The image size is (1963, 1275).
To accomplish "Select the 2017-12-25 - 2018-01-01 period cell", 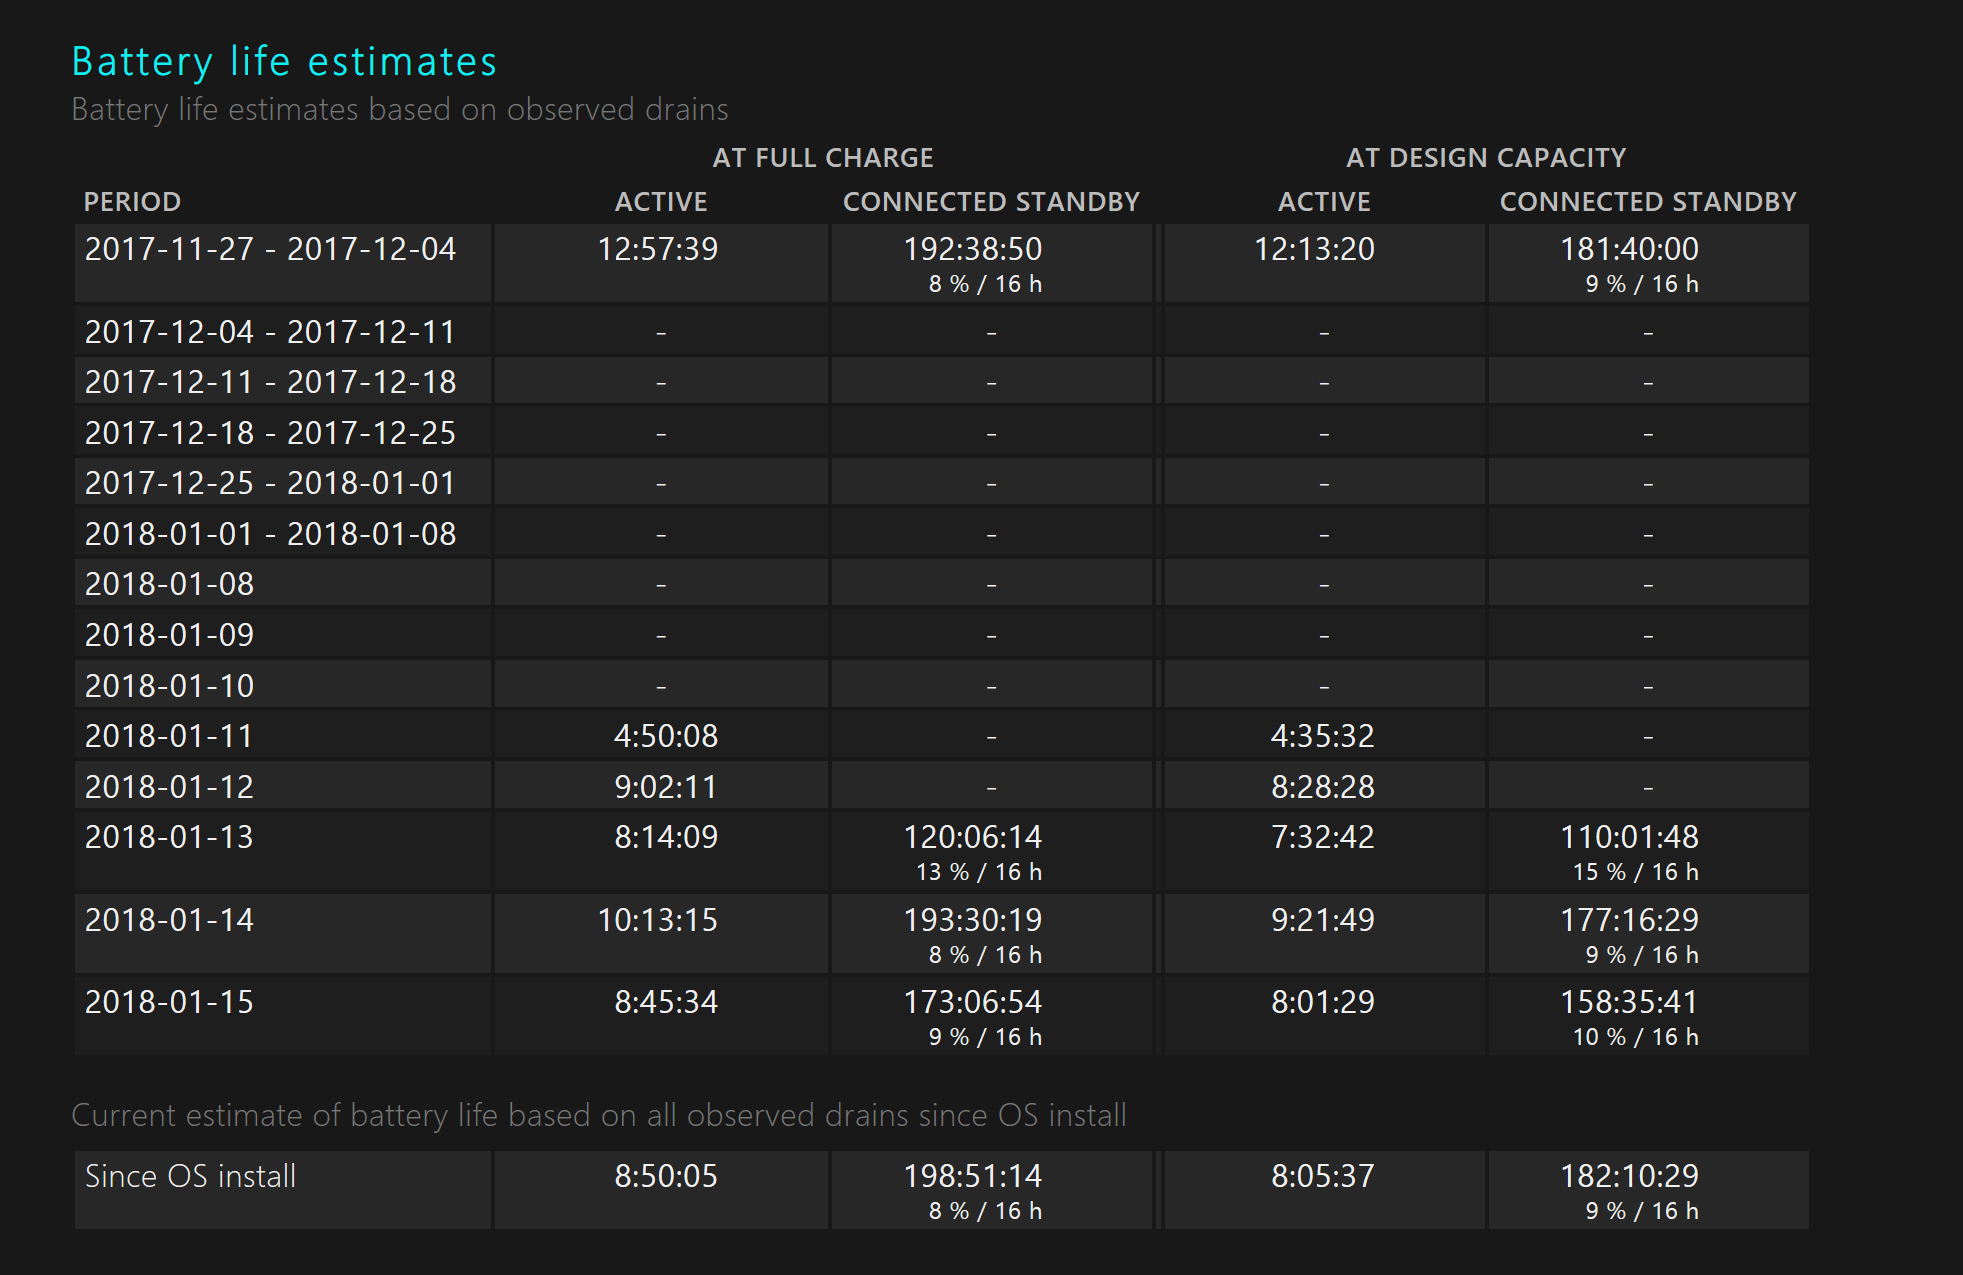I will click(270, 483).
